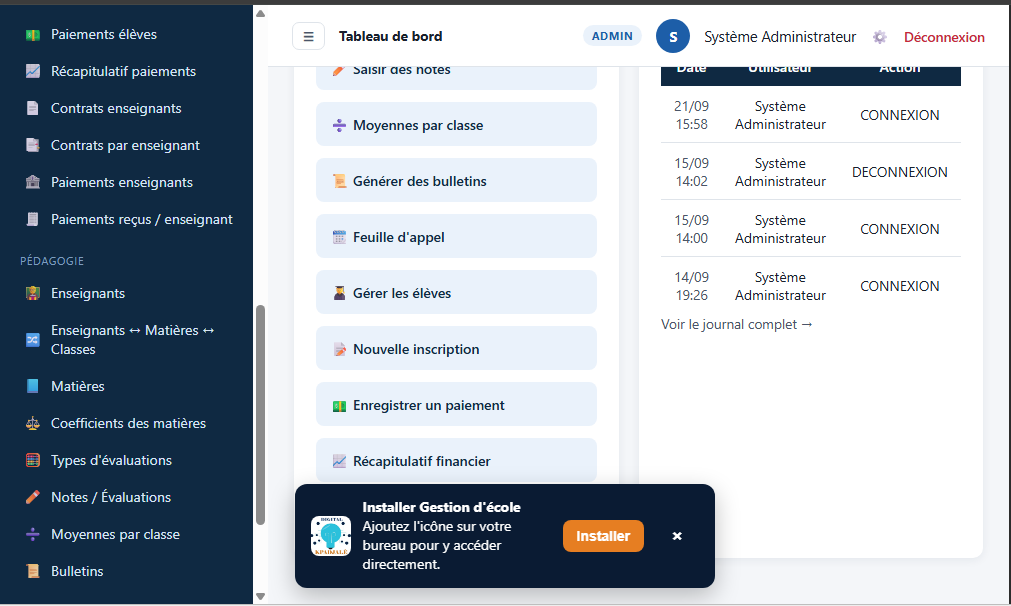This screenshot has height=606, width=1011.
Task: Go to Coefficients des matières in sidebar
Action: click(126, 424)
